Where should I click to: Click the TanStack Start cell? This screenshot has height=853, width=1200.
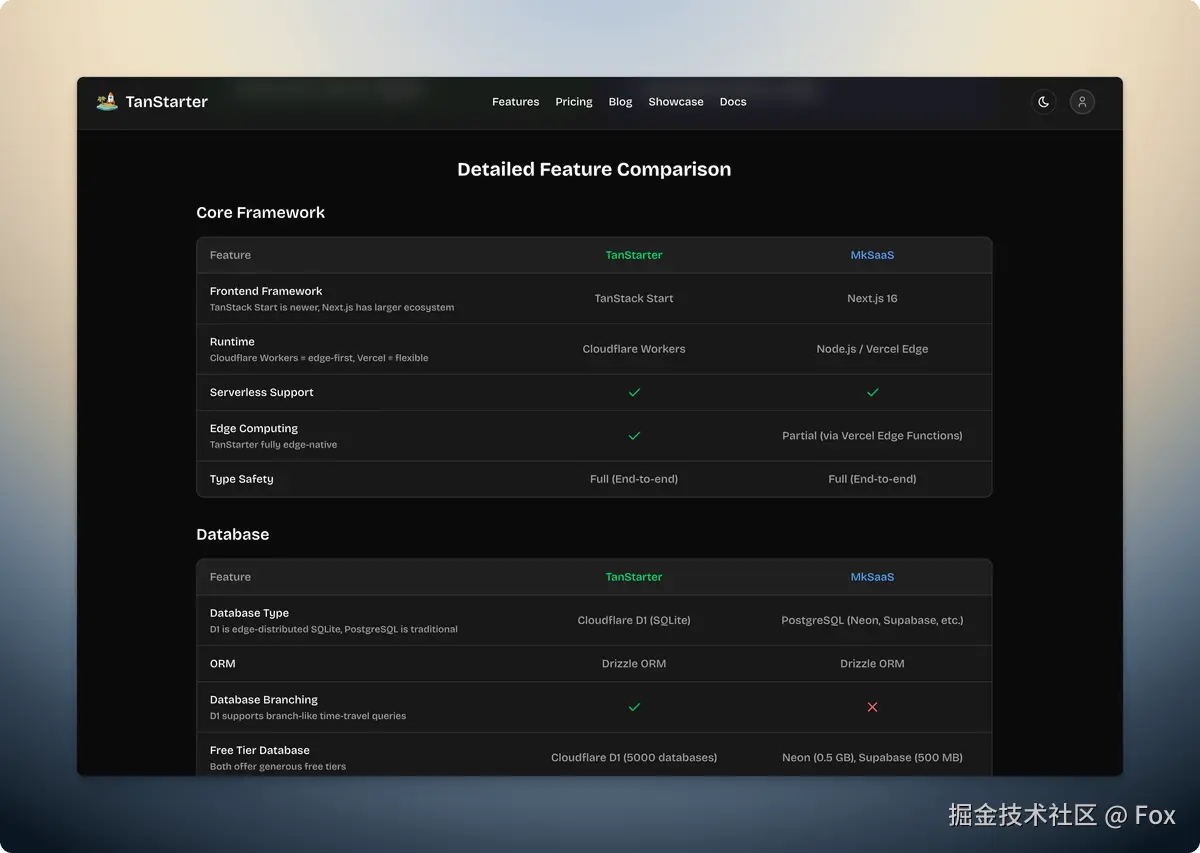pos(634,298)
